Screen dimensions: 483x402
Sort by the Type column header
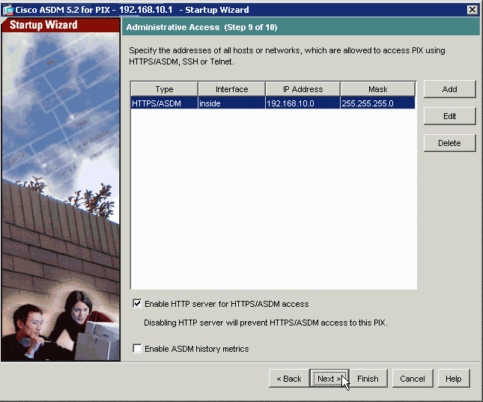pyautogui.click(x=164, y=89)
